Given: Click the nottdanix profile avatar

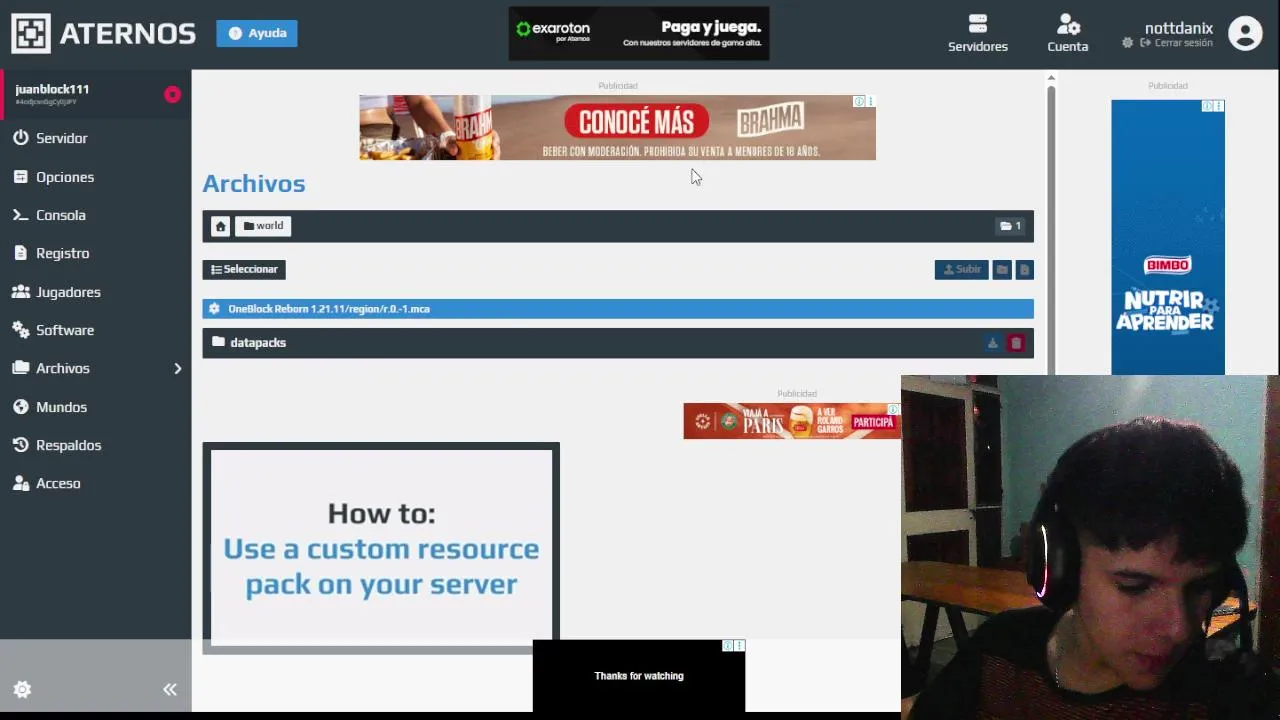Looking at the screenshot, I should tap(1245, 33).
